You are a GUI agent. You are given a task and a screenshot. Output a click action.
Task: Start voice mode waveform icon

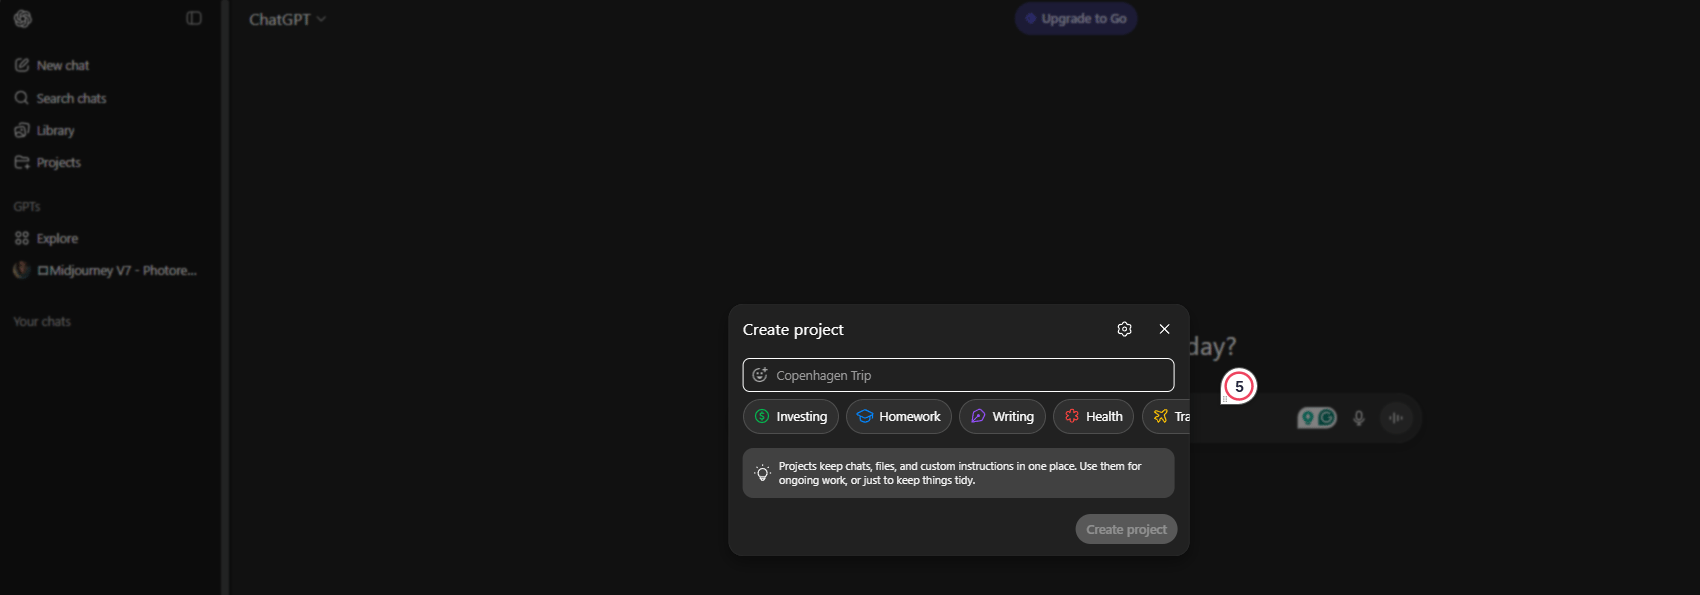point(1396,418)
